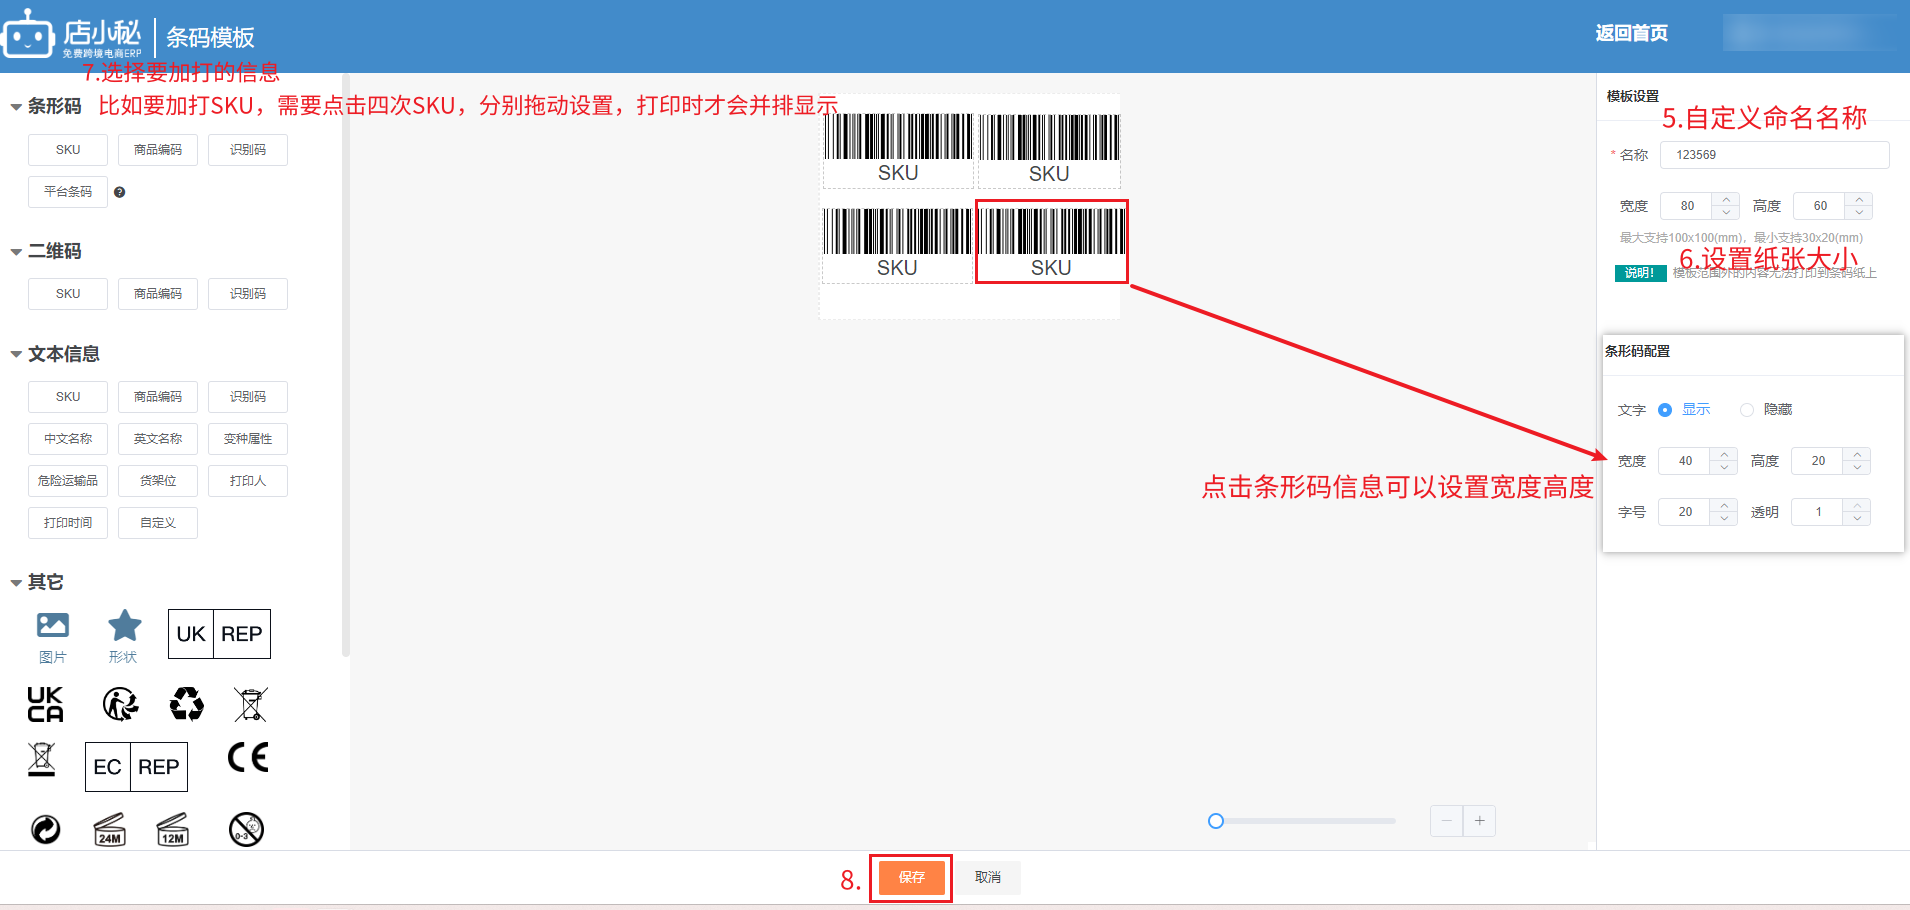Add SKU QR code from 二维码 section
This screenshot has height=910, width=1910.
pyautogui.click(x=68, y=294)
